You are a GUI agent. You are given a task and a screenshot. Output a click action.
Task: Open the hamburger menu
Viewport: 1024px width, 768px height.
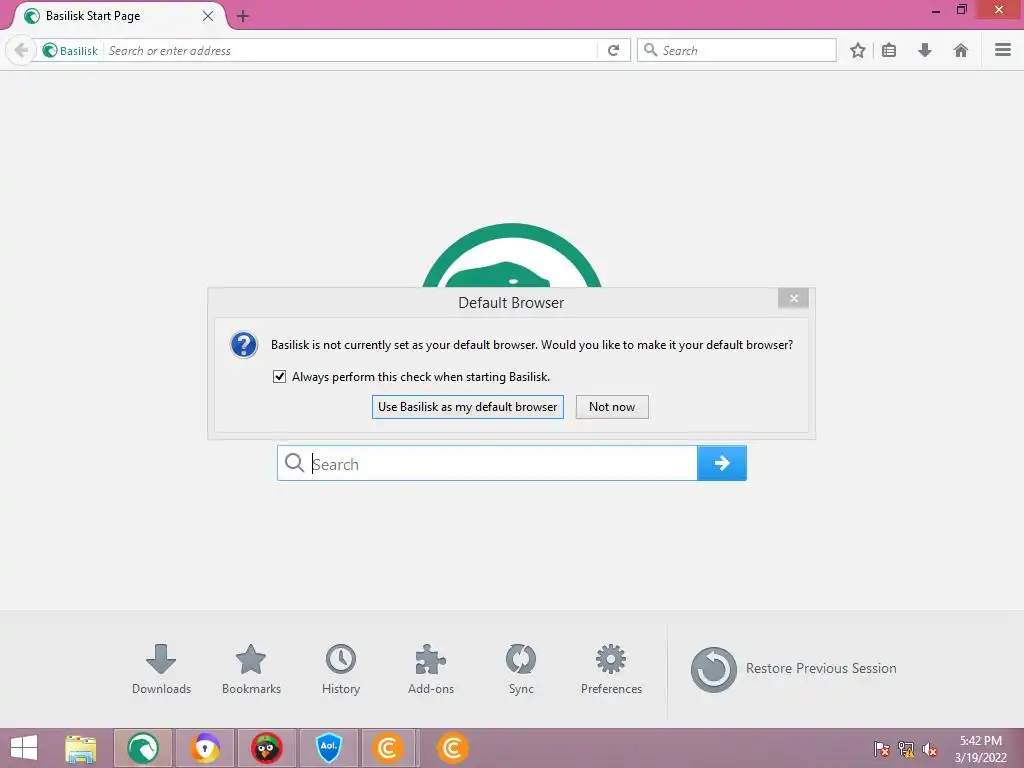(x=1003, y=50)
